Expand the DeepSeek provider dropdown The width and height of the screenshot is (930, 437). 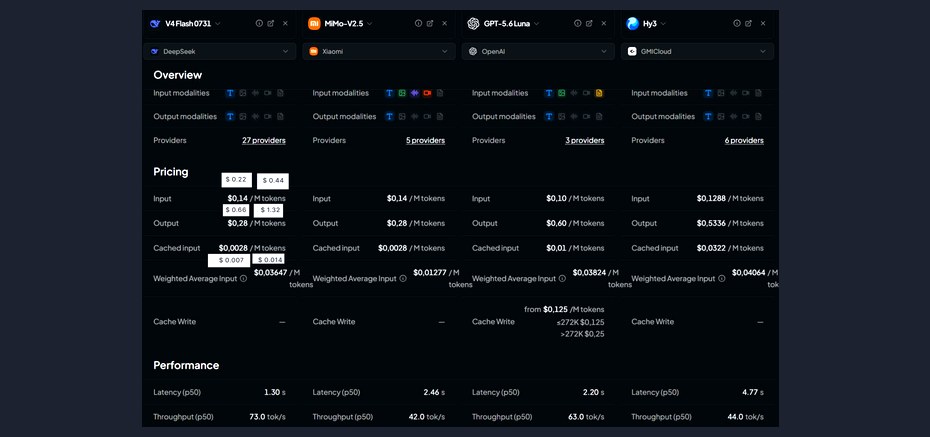coord(219,52)
